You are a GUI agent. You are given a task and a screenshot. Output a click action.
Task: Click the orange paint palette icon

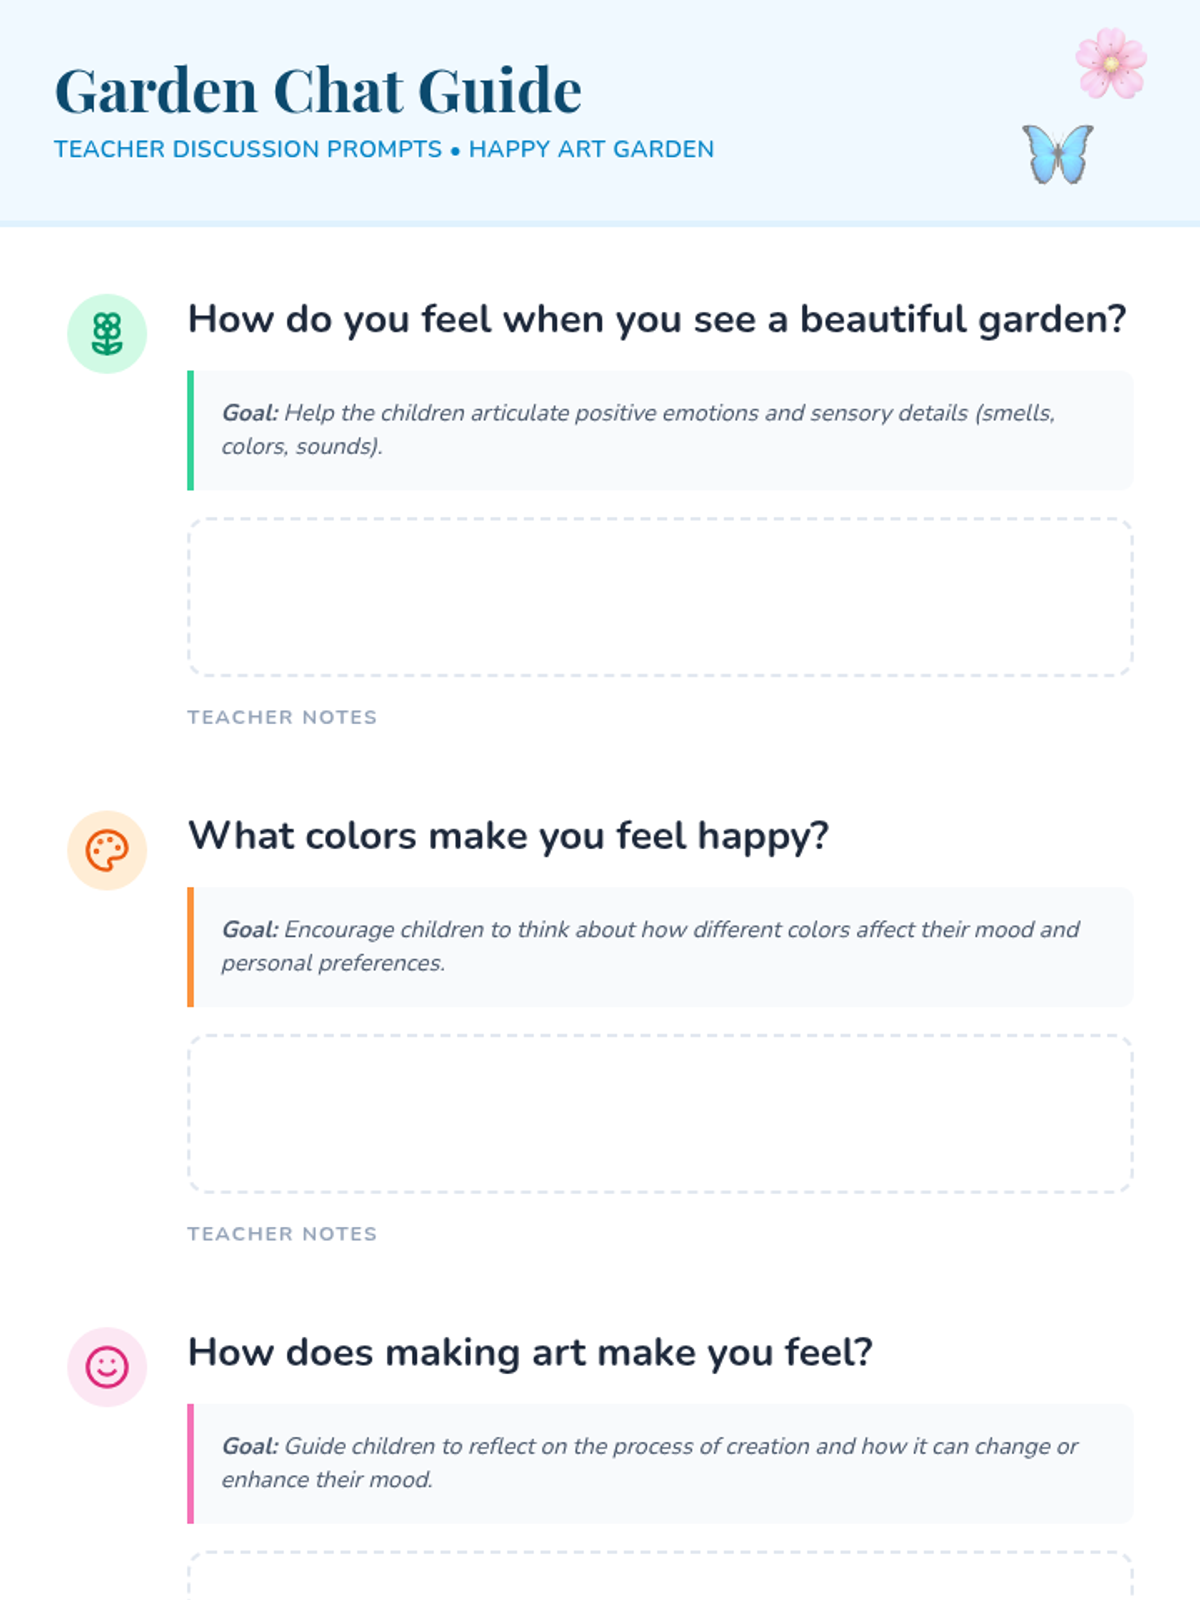click(107, 851)
